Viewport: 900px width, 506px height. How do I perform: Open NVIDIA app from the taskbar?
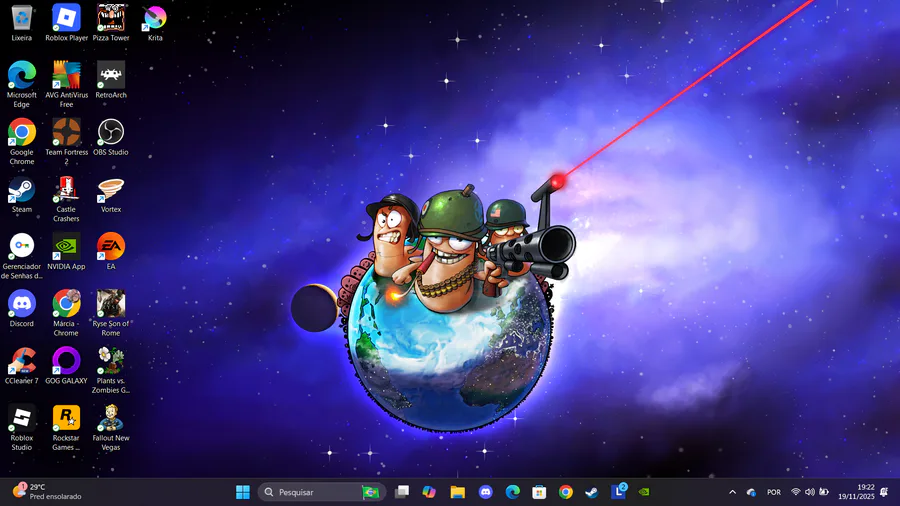point(645,492)
